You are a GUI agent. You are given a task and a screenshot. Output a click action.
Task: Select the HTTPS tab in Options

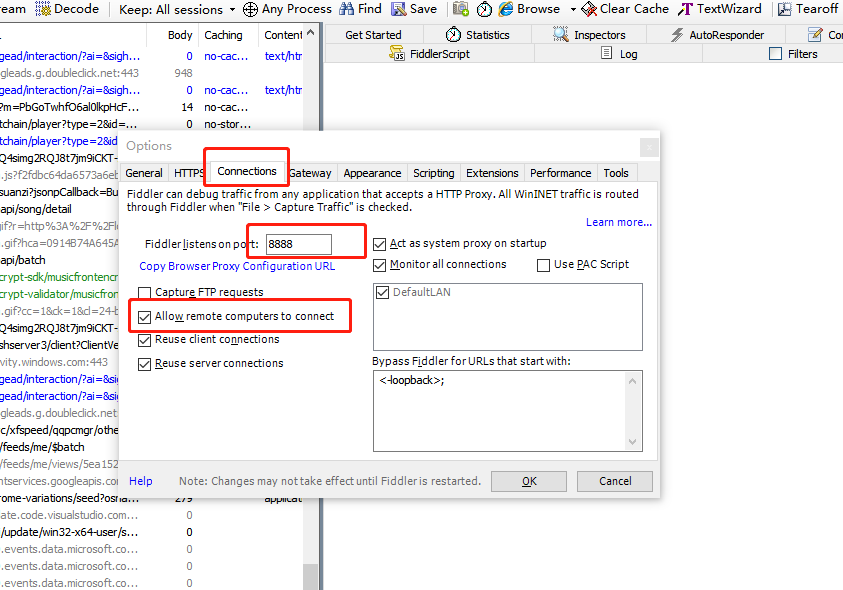[x=188, y=173]
